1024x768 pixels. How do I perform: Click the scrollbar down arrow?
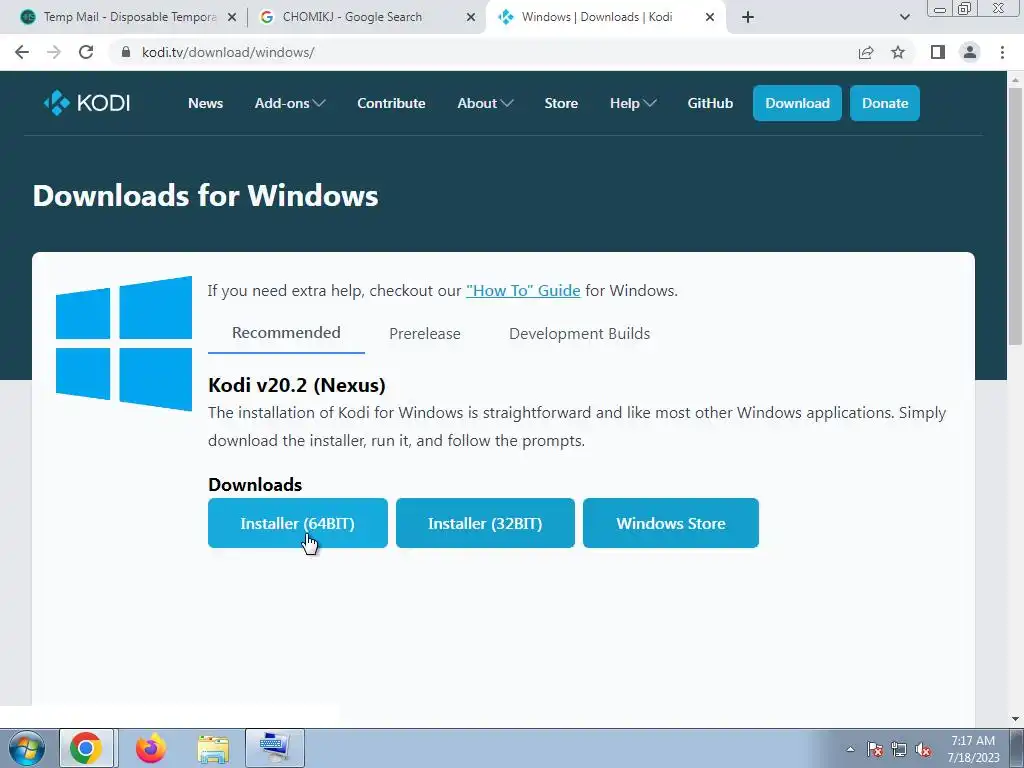(1015, 719)
